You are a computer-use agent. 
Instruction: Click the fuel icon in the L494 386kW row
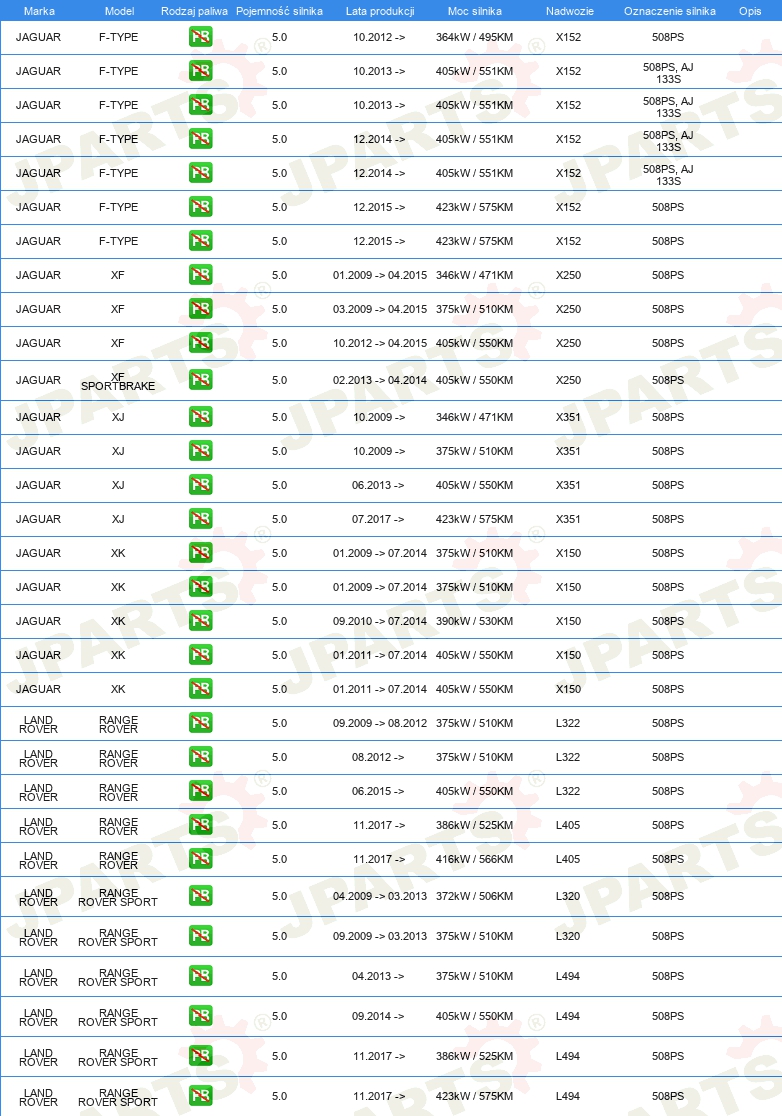[201, 1056]
